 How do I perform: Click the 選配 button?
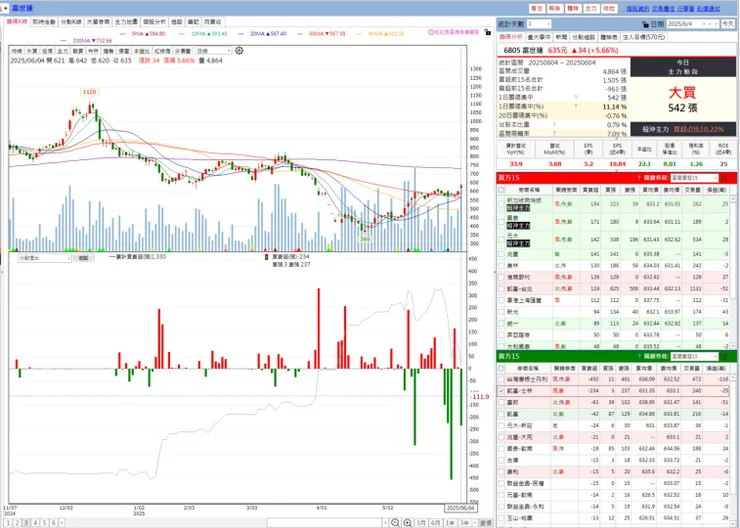tap(84, 258)
